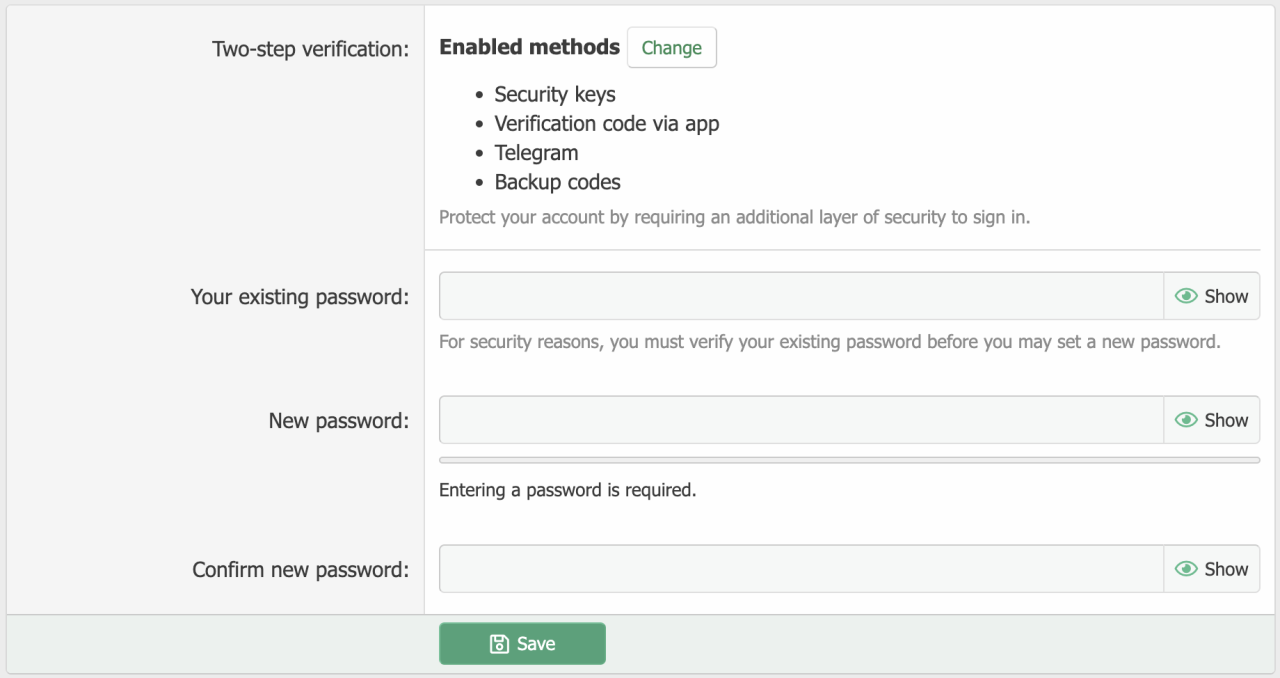The image size is (1280, 678).
Task: Toggle Show for the existing password field
Action: (x=1211, y=296)
